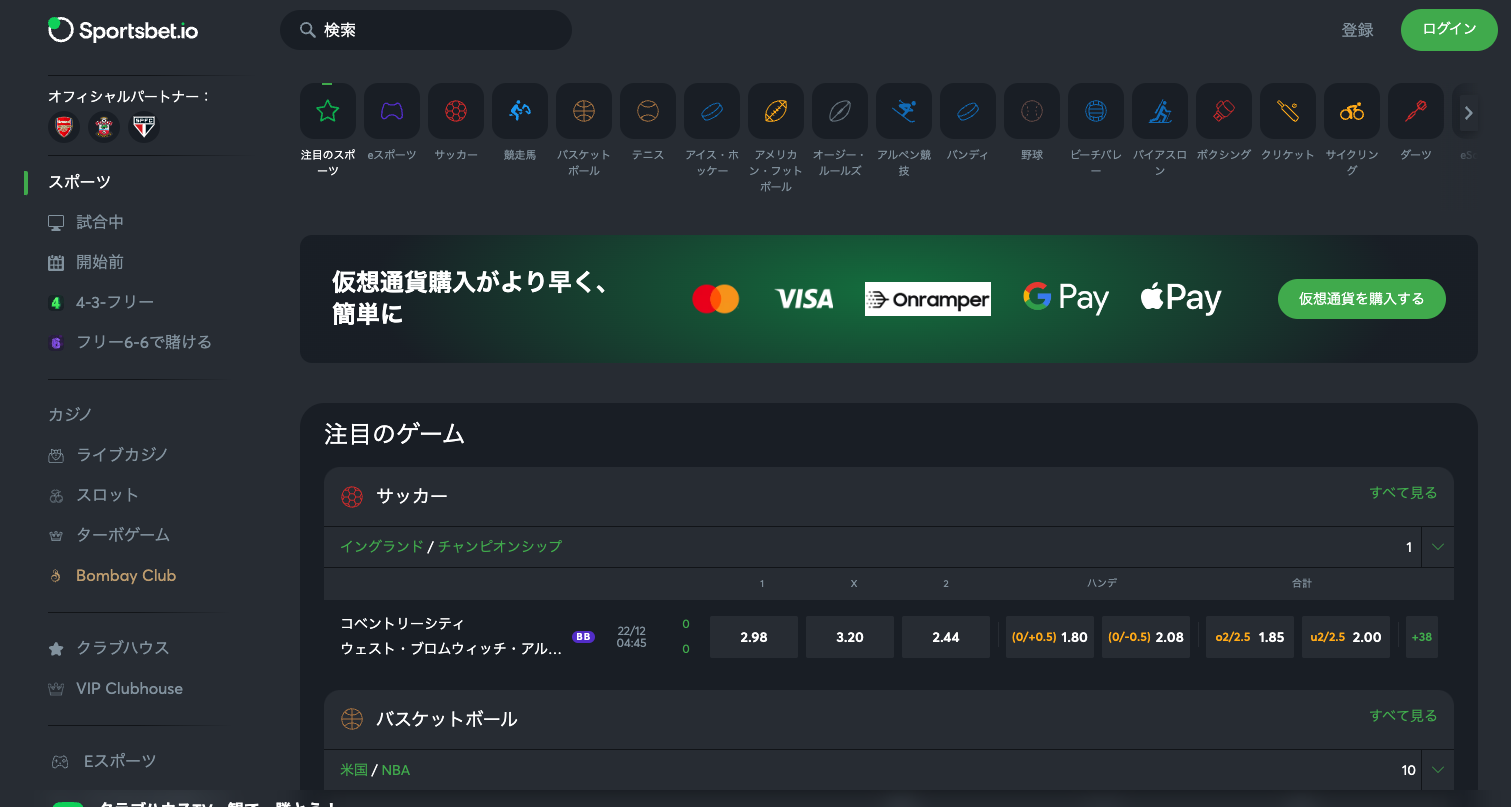Screen dimensions: 1511x807
Task: Click the Arsenal partner badge
Action: click(x=64, y=127)
